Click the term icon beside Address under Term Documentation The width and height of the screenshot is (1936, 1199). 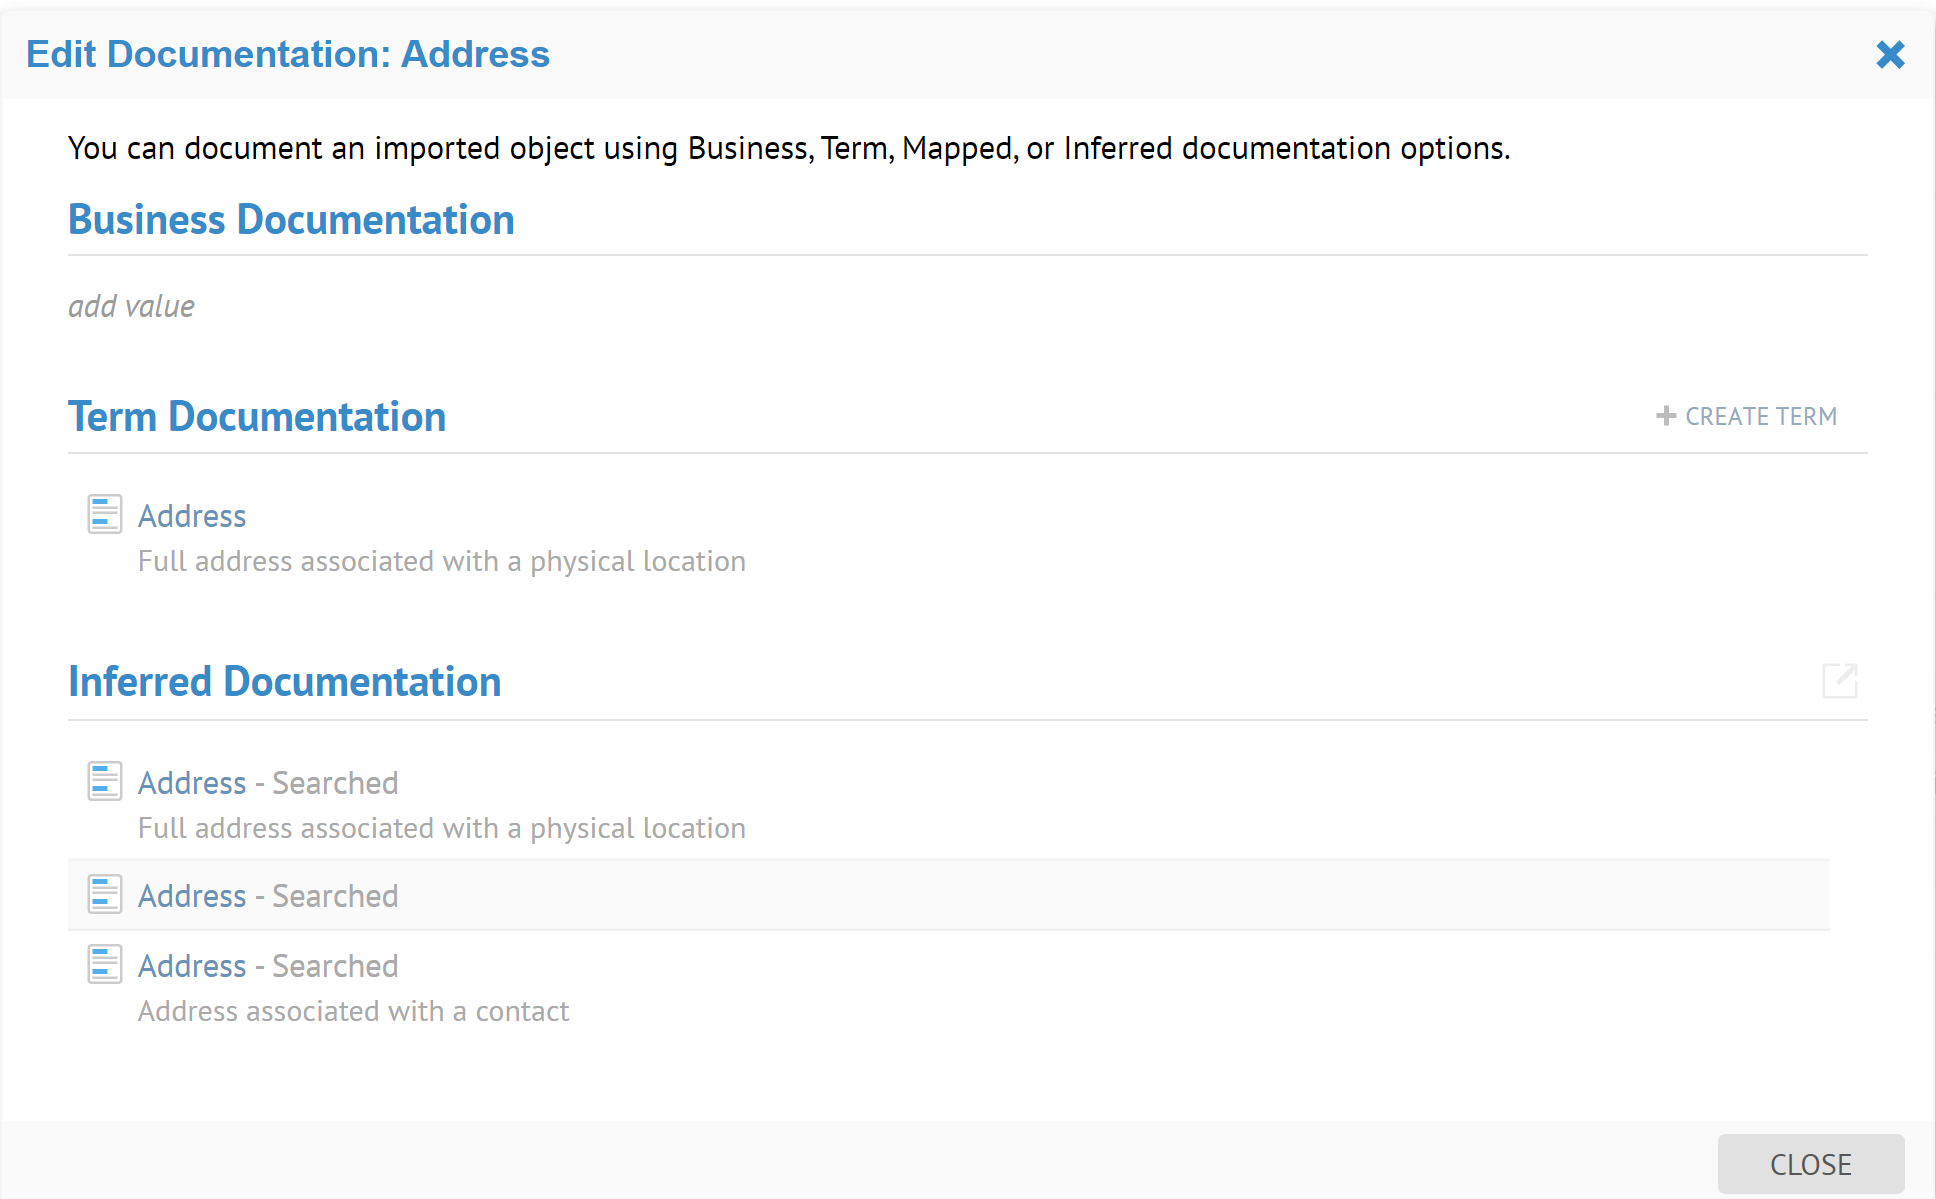coord(105,514)
